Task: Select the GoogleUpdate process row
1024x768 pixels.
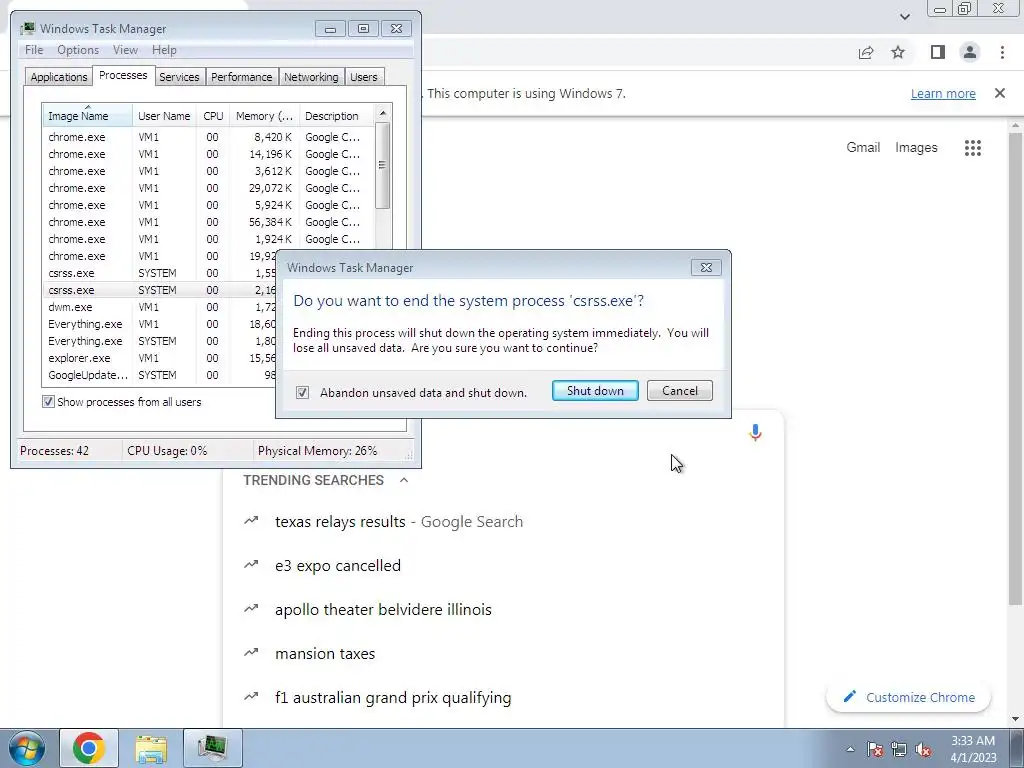Action: (159, 375)
